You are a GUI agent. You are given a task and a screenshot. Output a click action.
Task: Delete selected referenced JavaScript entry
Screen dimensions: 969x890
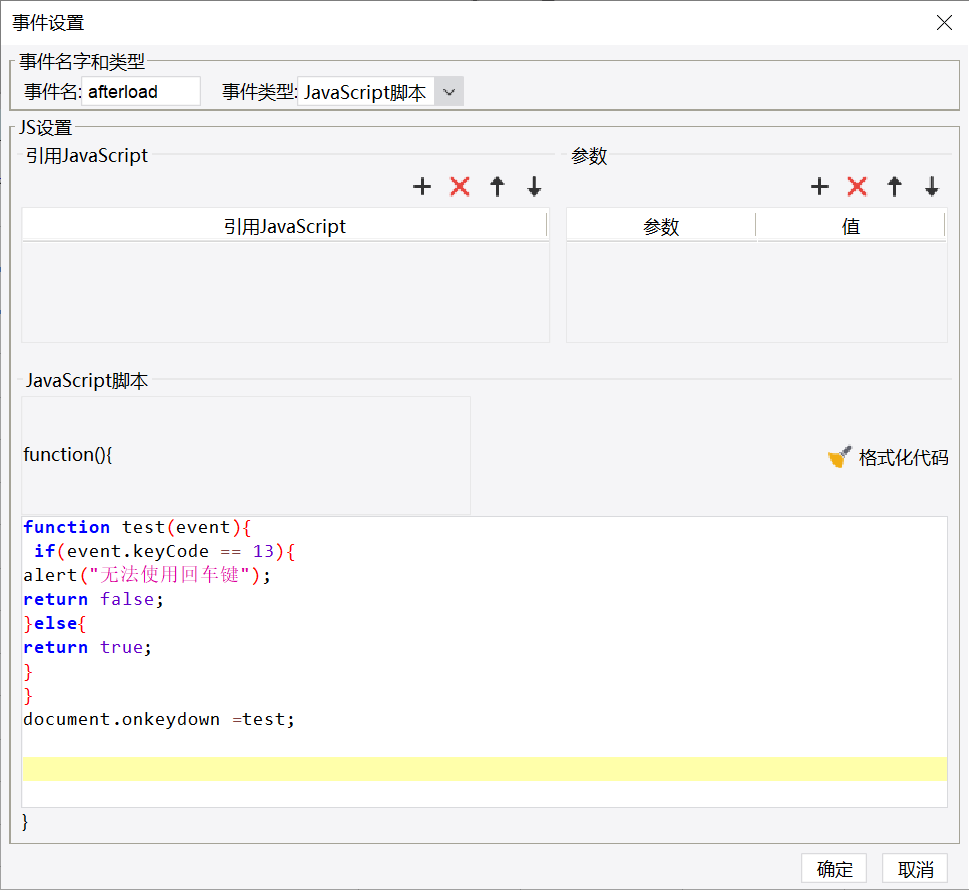tap(460, 186)
